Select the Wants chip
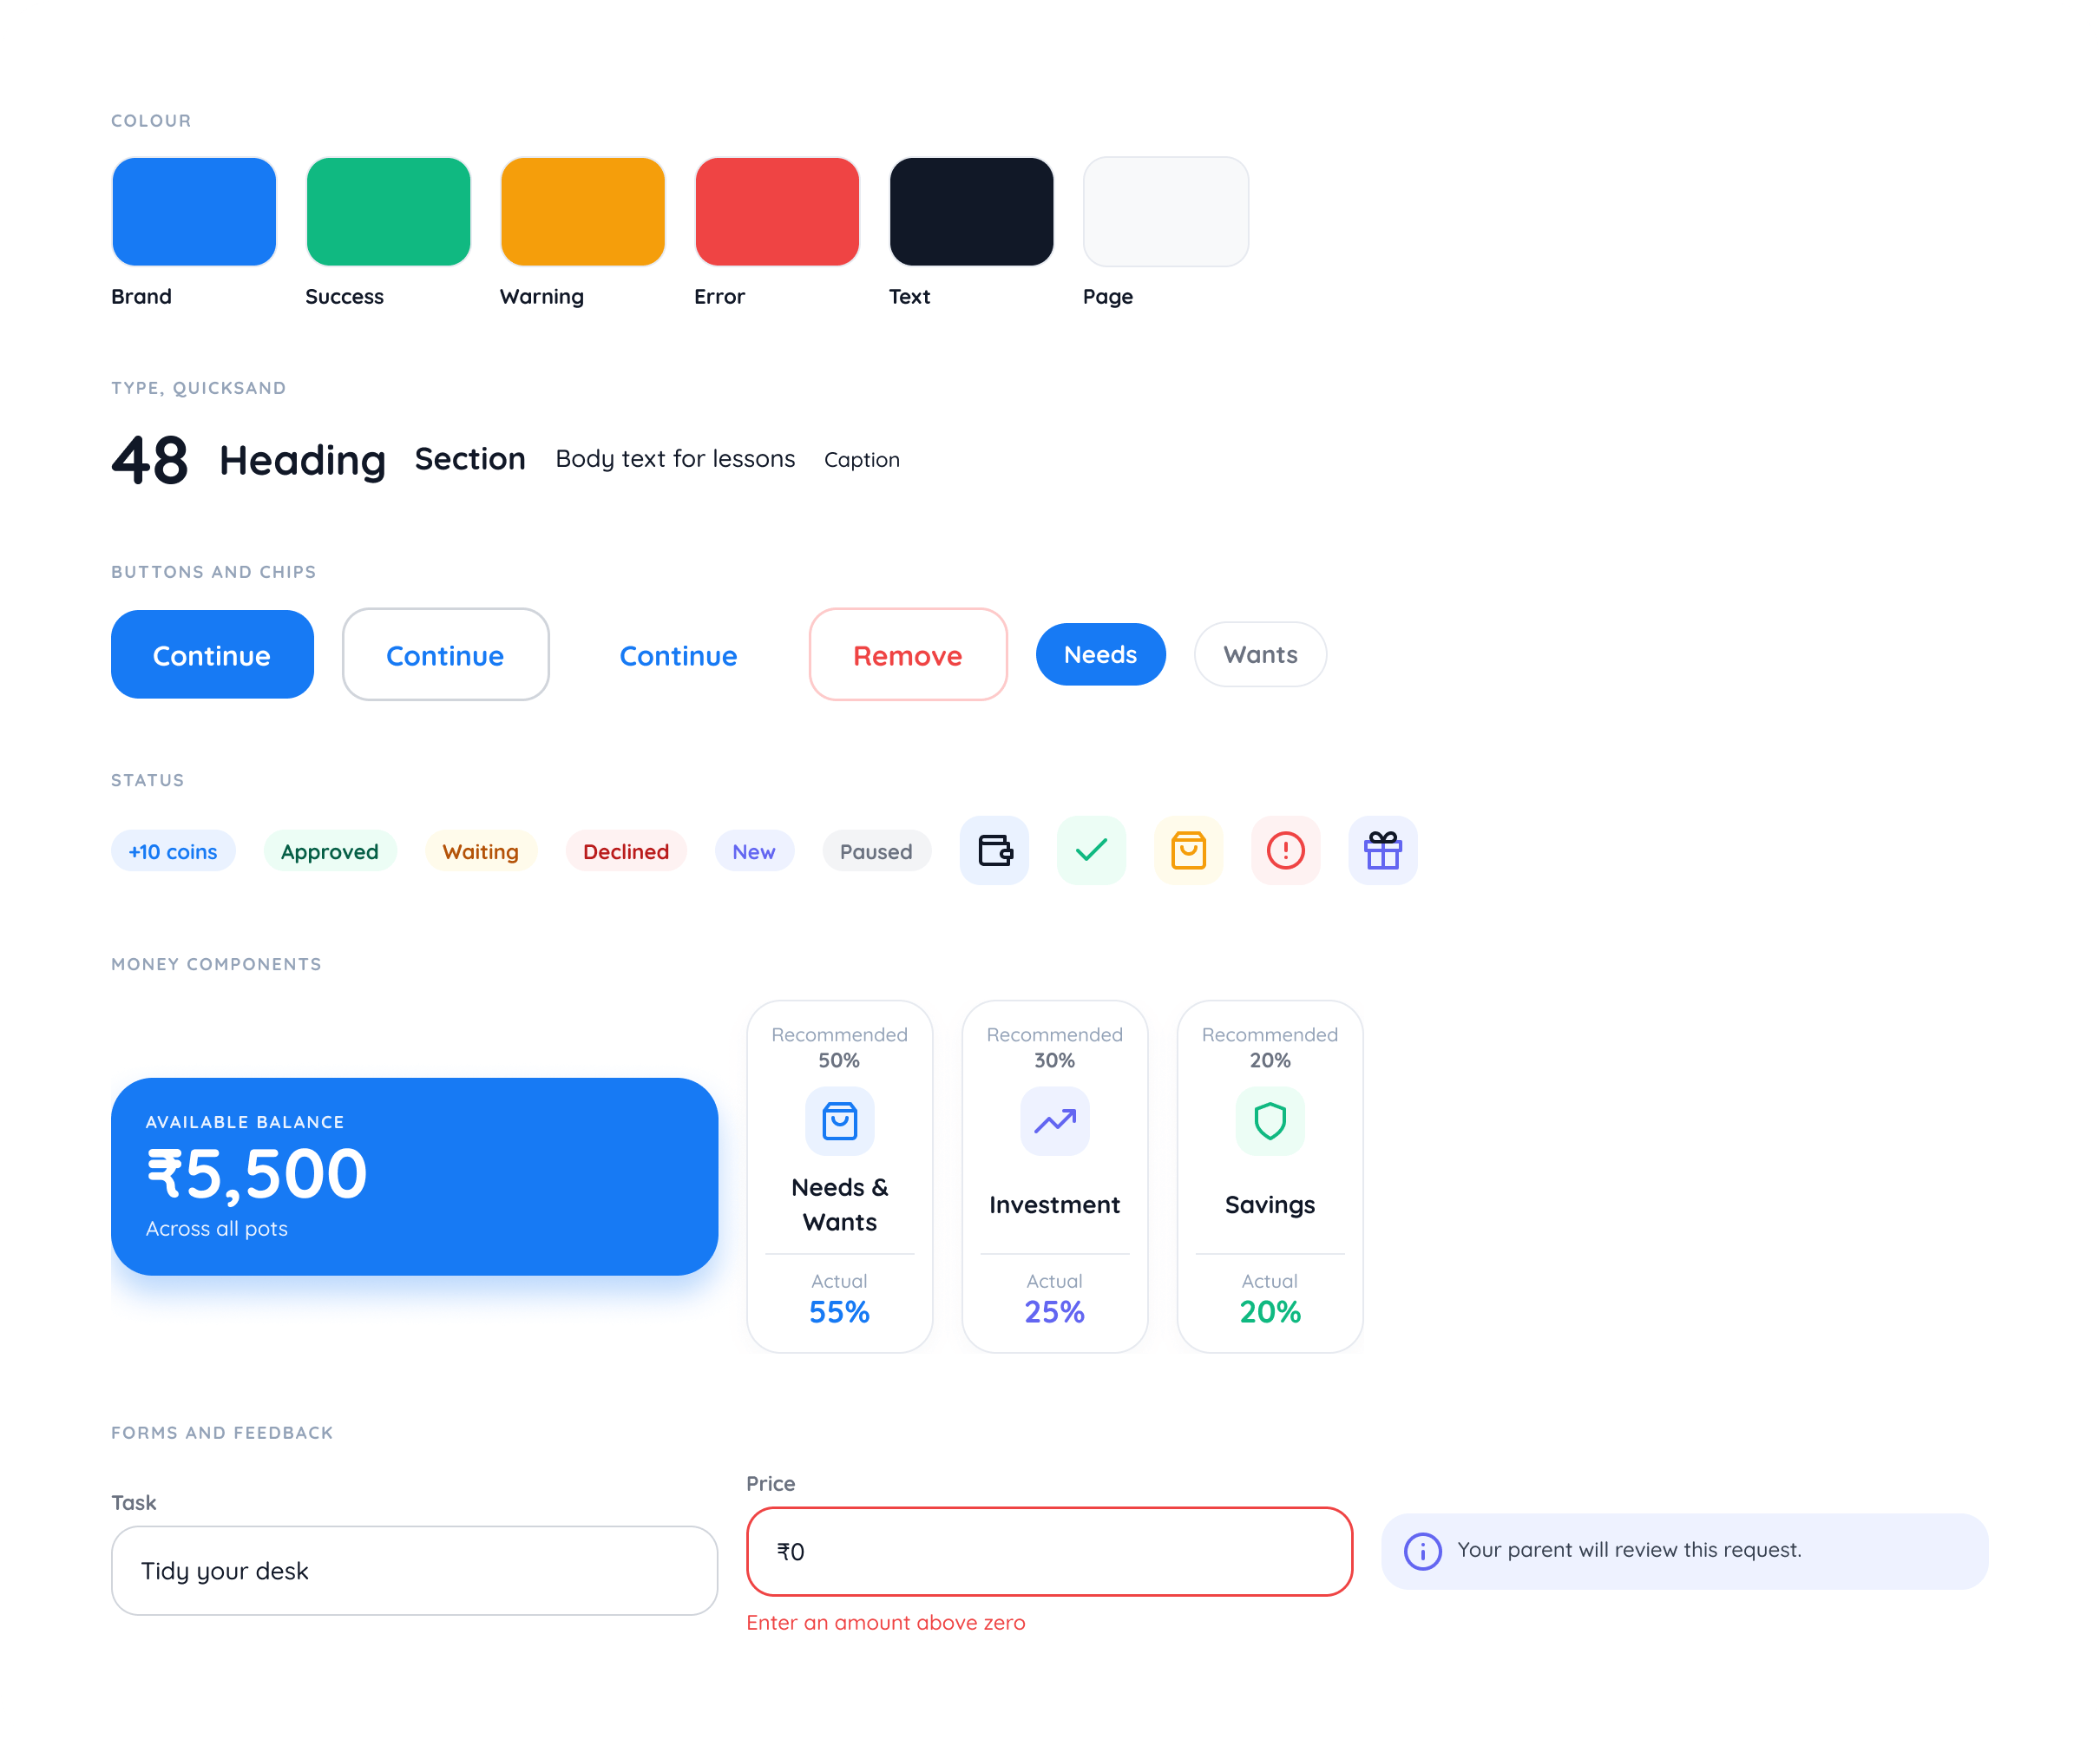Image resolution: width=2100 pixels, height=1746 pixels. tap(1260, 655)
